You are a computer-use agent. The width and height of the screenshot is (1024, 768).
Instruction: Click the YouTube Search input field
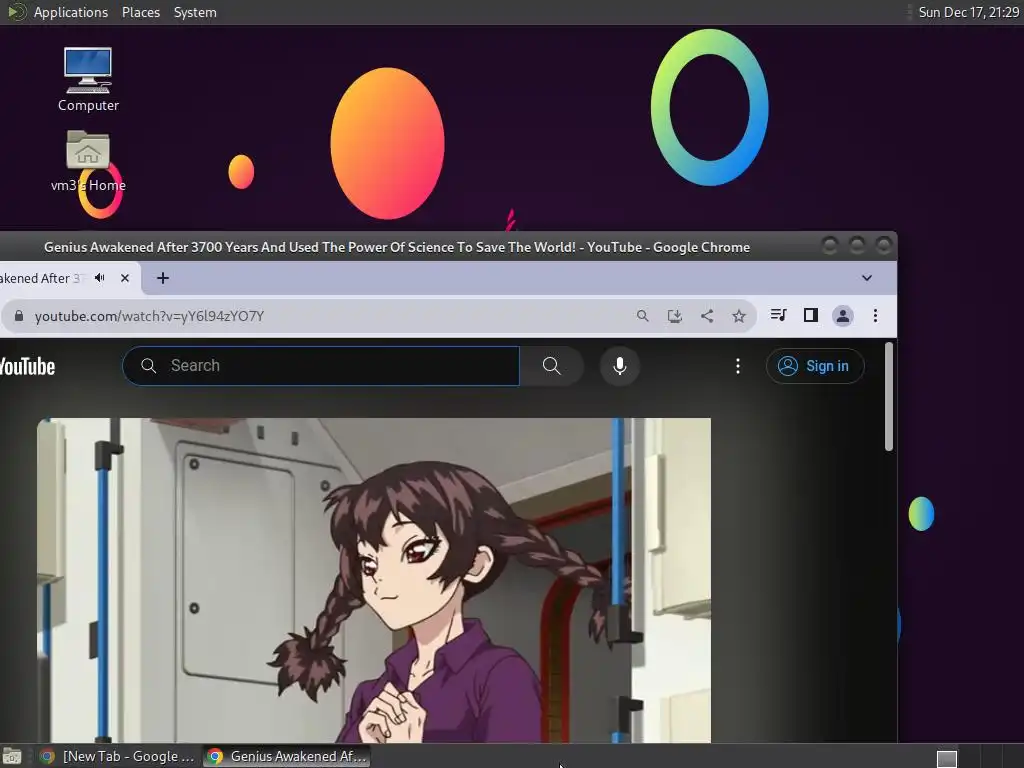321,366
